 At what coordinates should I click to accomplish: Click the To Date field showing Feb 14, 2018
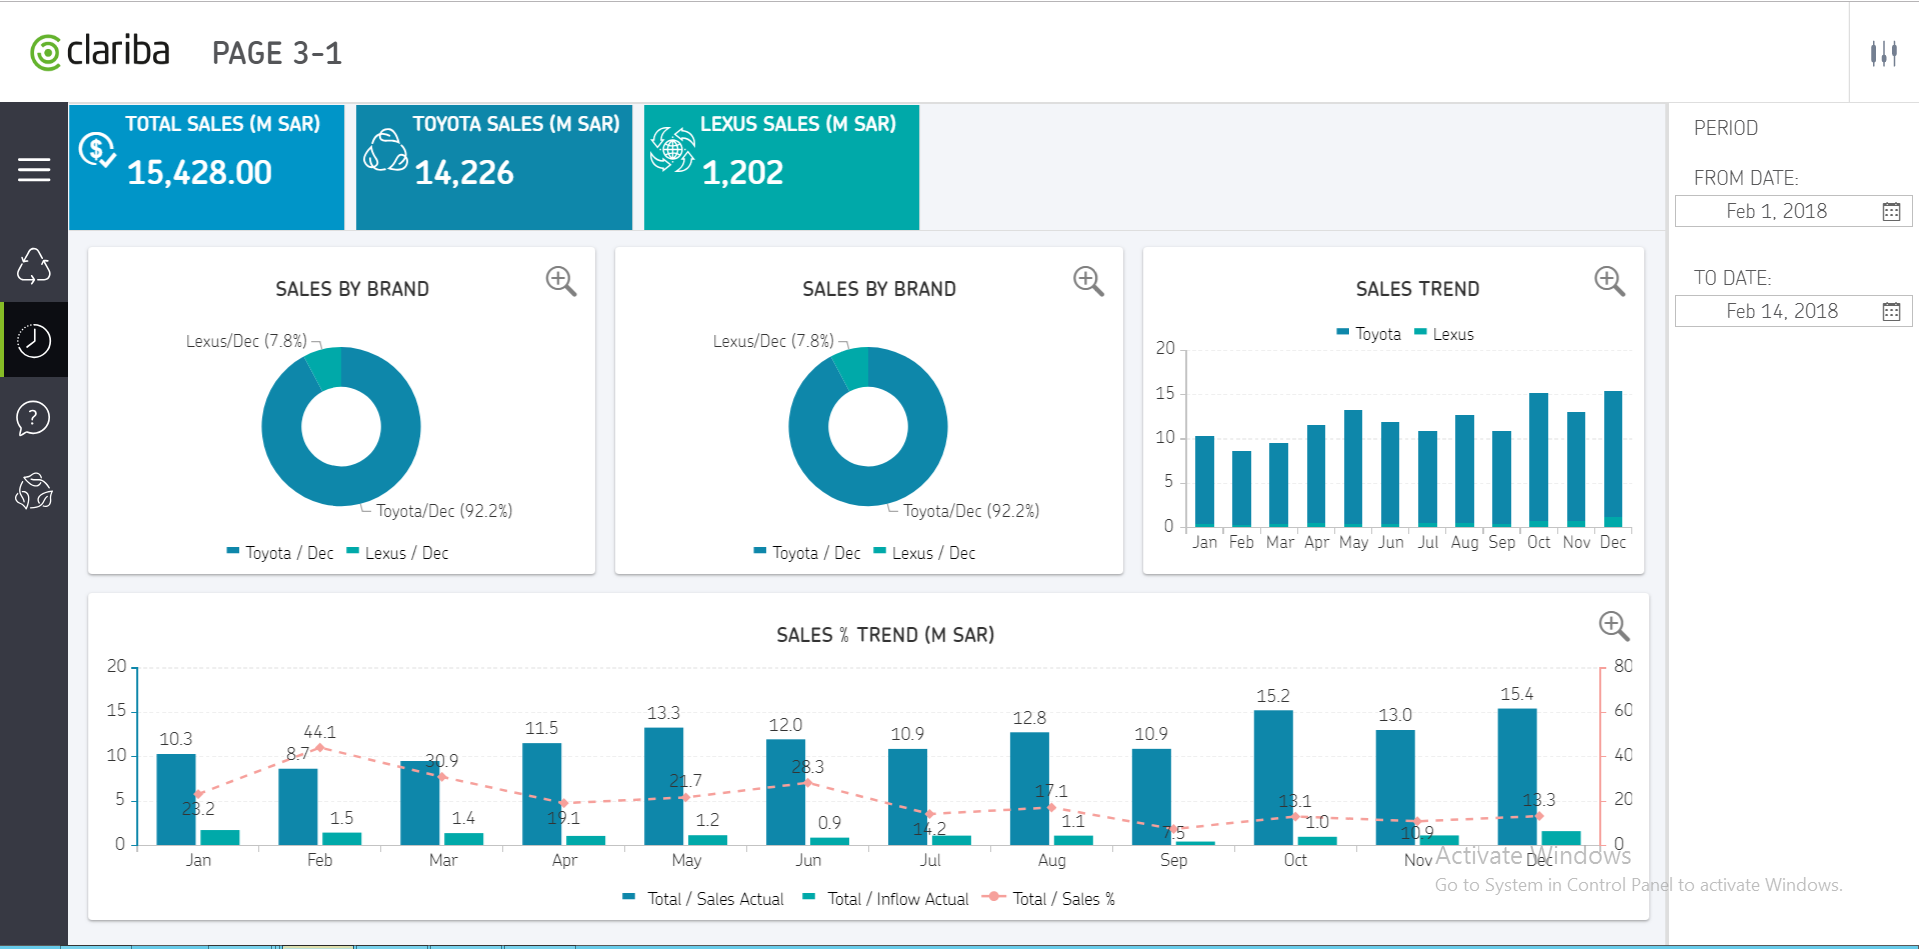point(1793,311)
